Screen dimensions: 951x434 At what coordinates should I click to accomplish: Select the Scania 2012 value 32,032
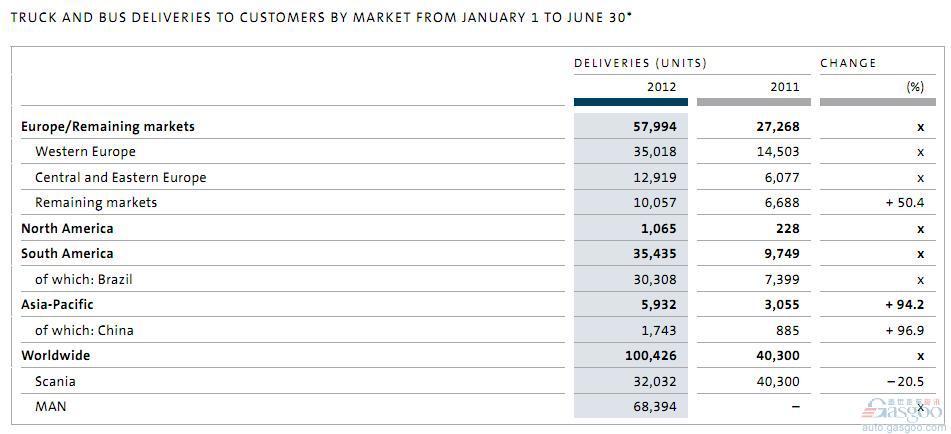tap(654, 382)
